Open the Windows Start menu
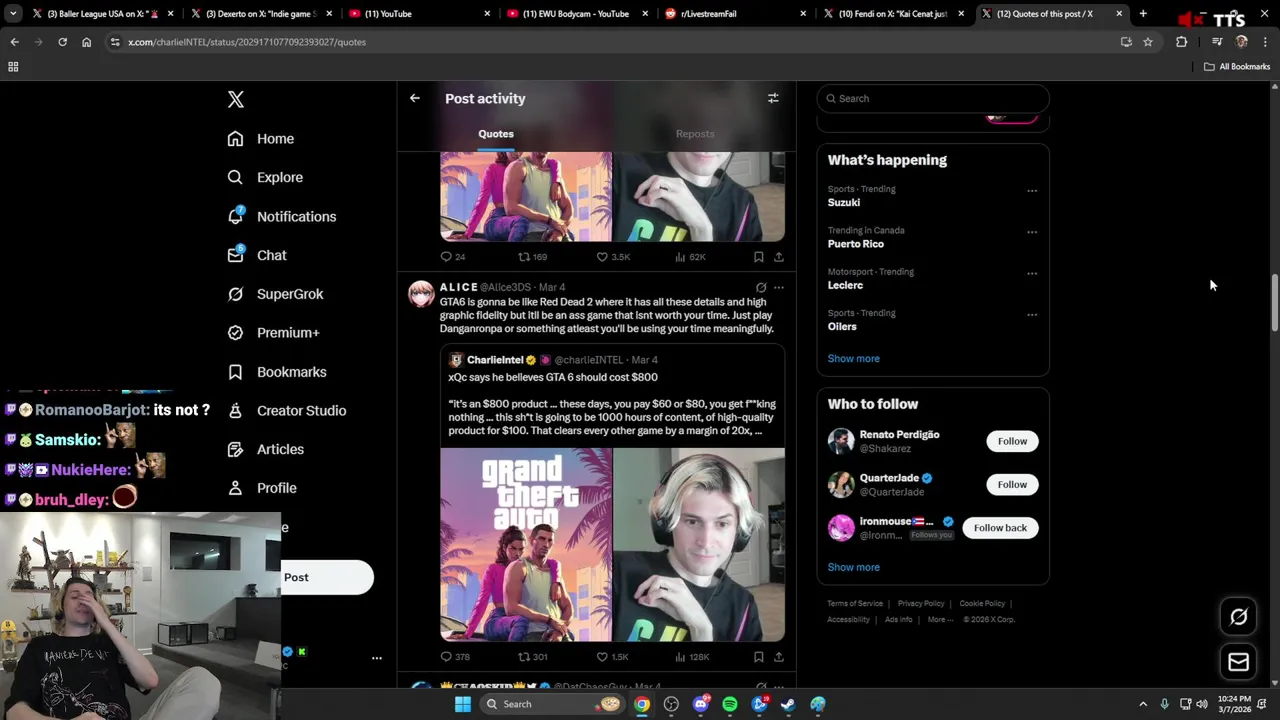The height and width of the screenshot is (720, 1280). tap(462, 704)
